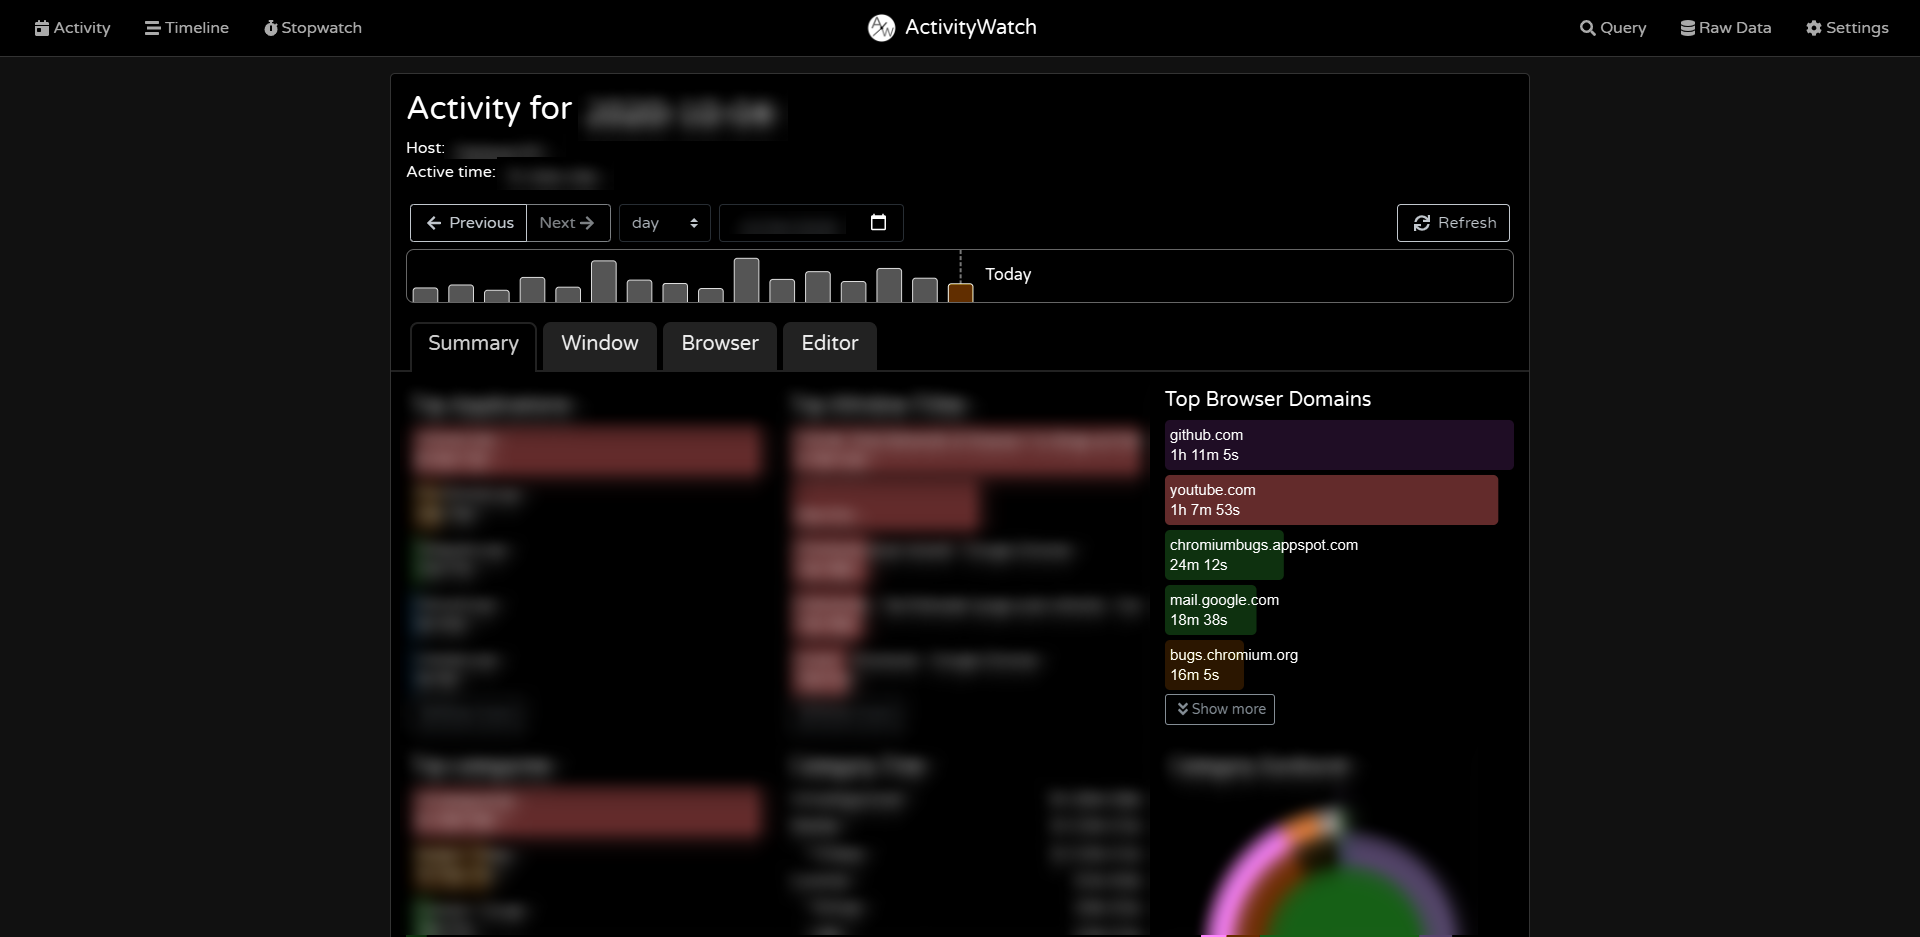Select today's orange bar in chart
The height and width of the screenshot is (937, 1920).
[x=960, y=292]
